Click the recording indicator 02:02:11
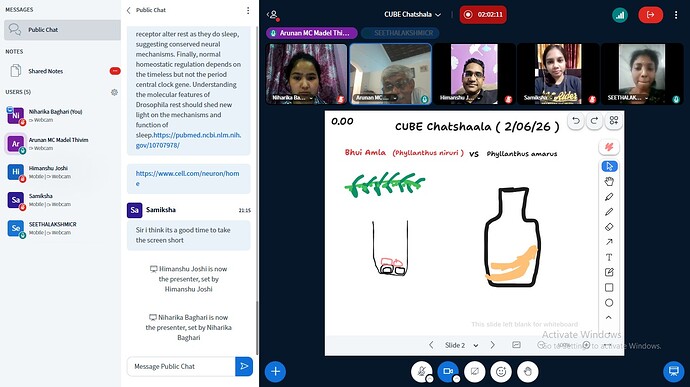 pos(483,15)
